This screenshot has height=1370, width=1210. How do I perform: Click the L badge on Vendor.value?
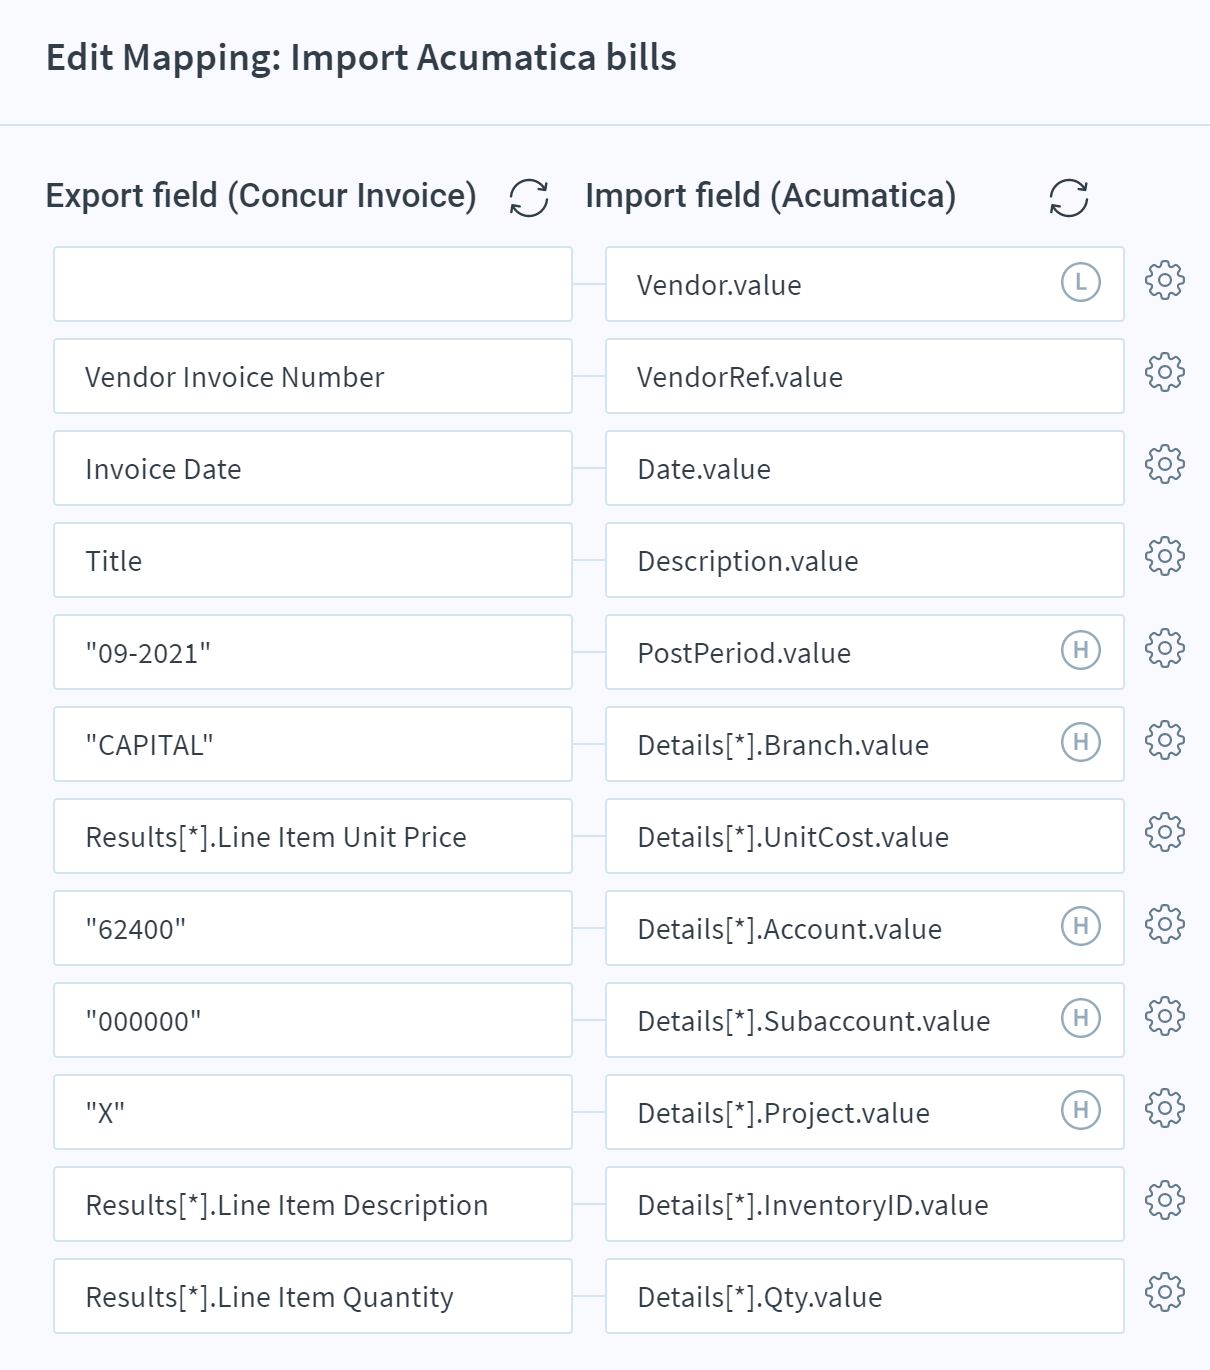pyautogui.click(x=1081, y=282)
